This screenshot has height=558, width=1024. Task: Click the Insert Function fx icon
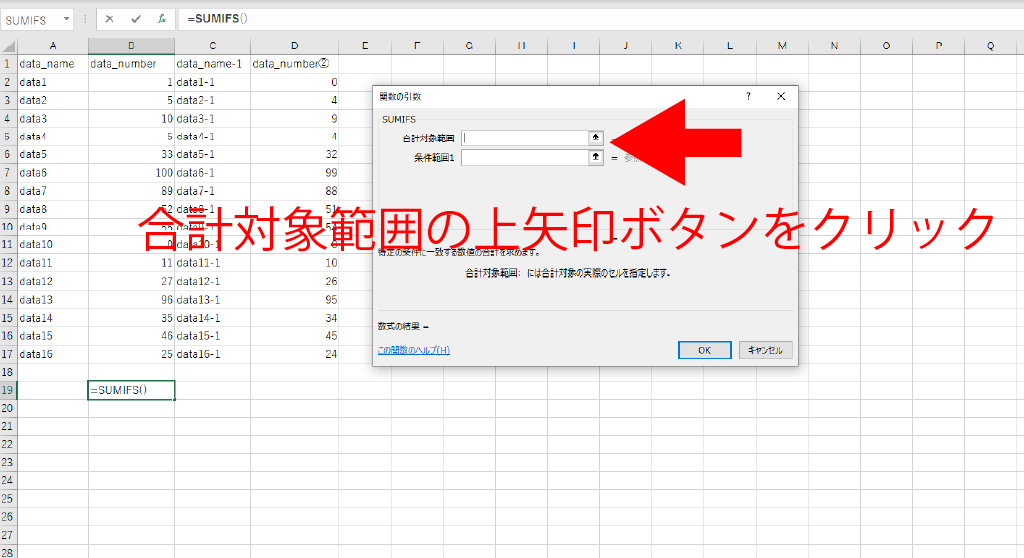[161, 19]
